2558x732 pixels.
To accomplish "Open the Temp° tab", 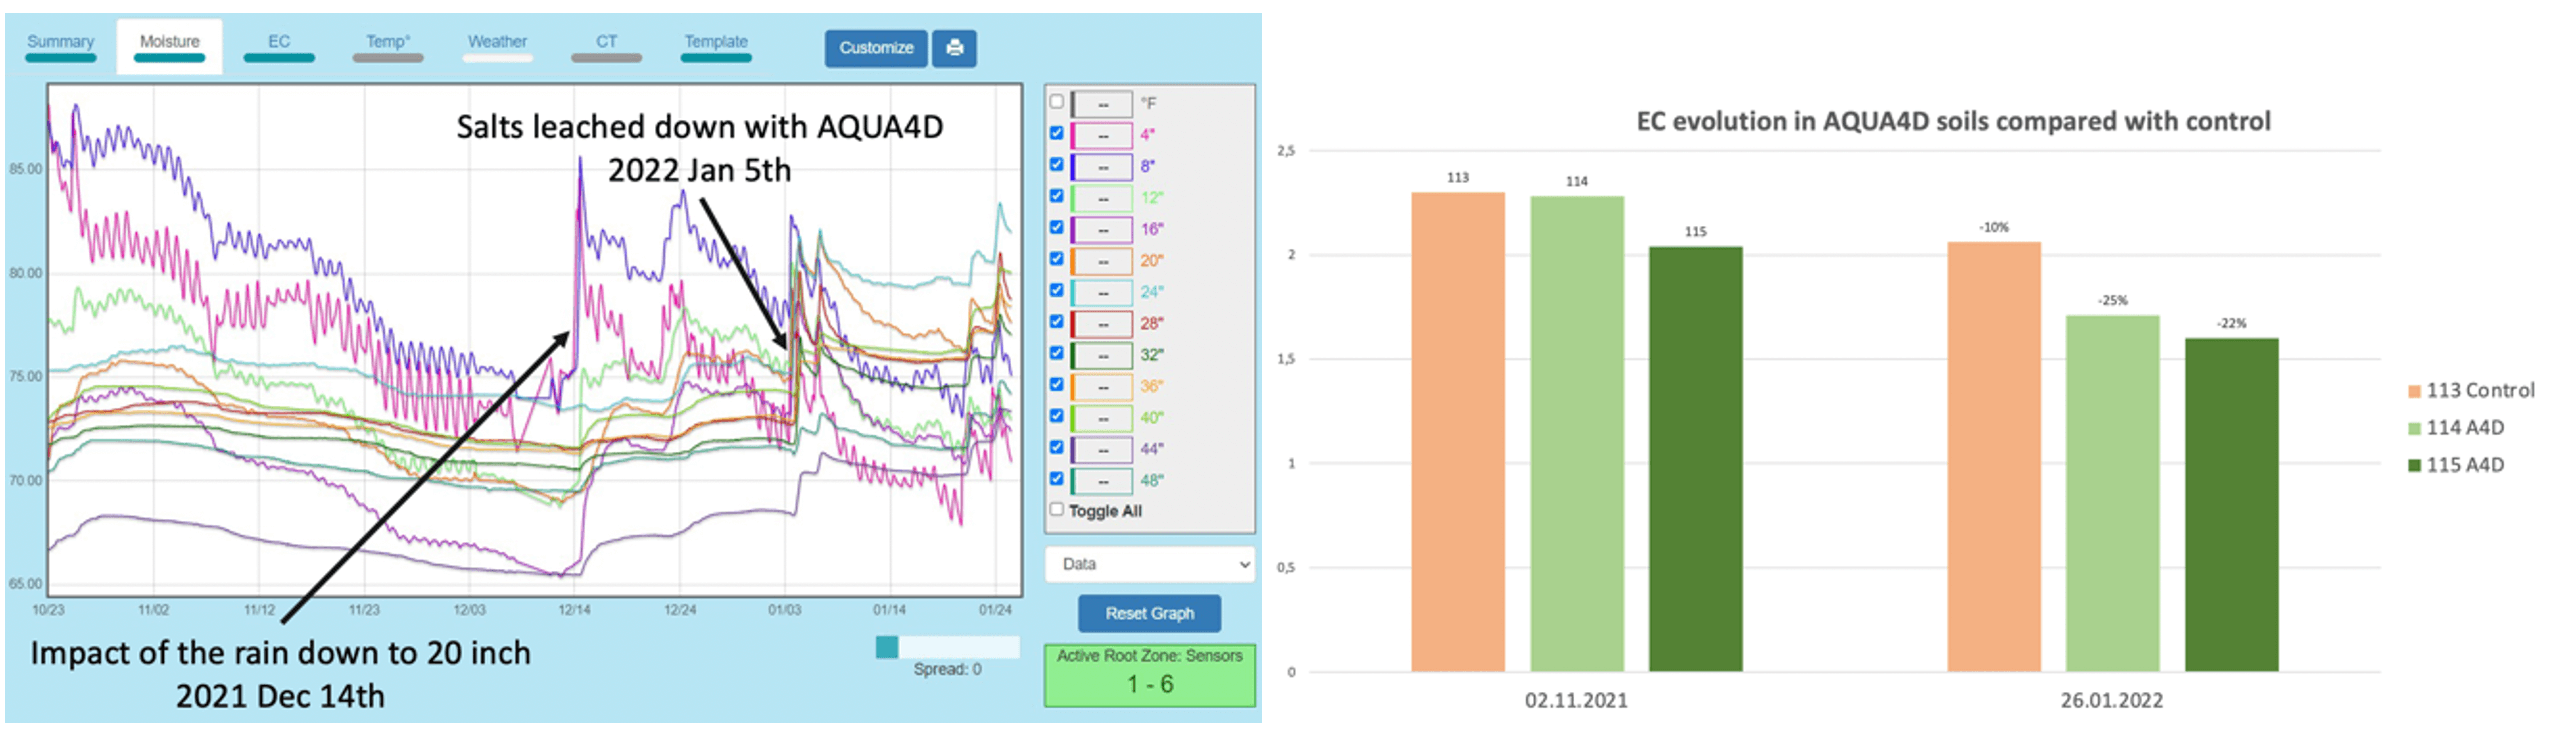I will (388, 46).
